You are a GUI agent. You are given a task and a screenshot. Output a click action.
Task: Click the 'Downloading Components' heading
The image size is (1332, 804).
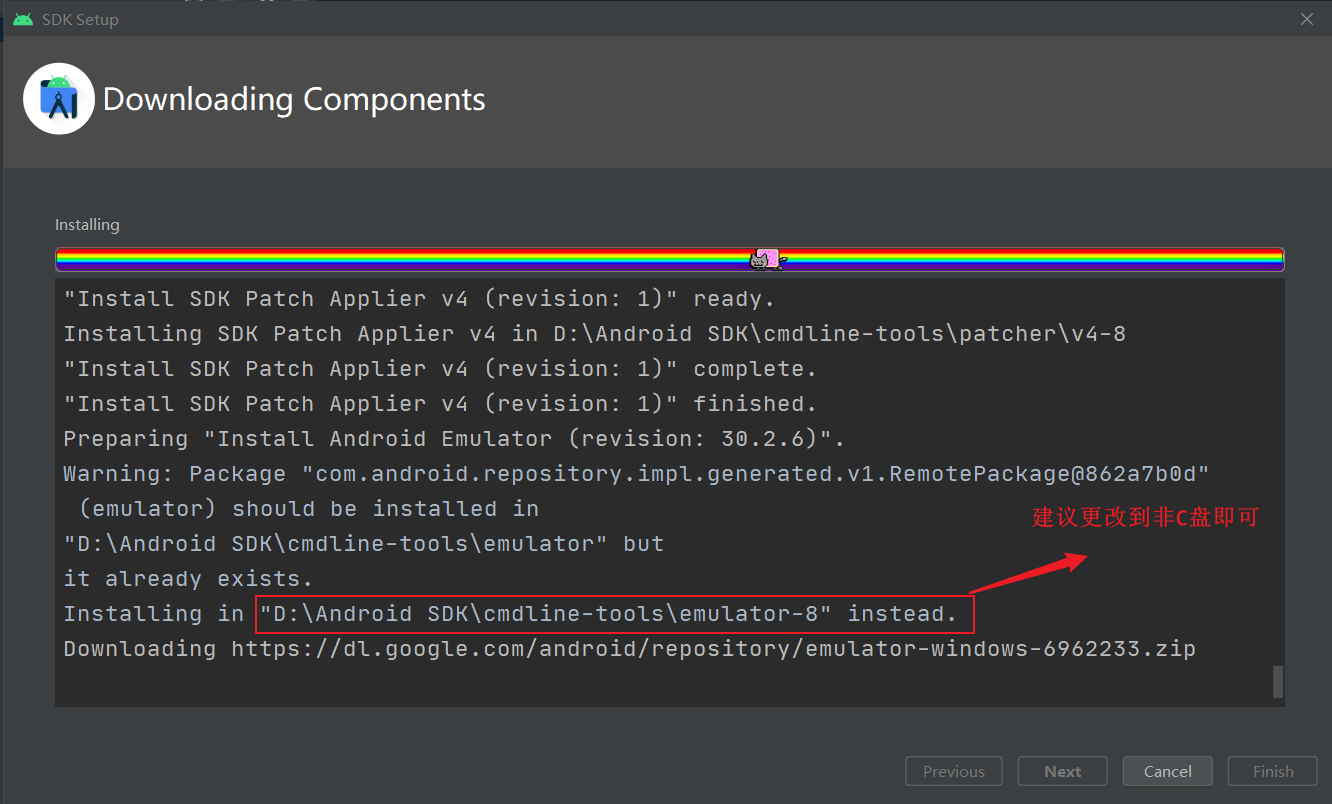(x=294, y=99)
